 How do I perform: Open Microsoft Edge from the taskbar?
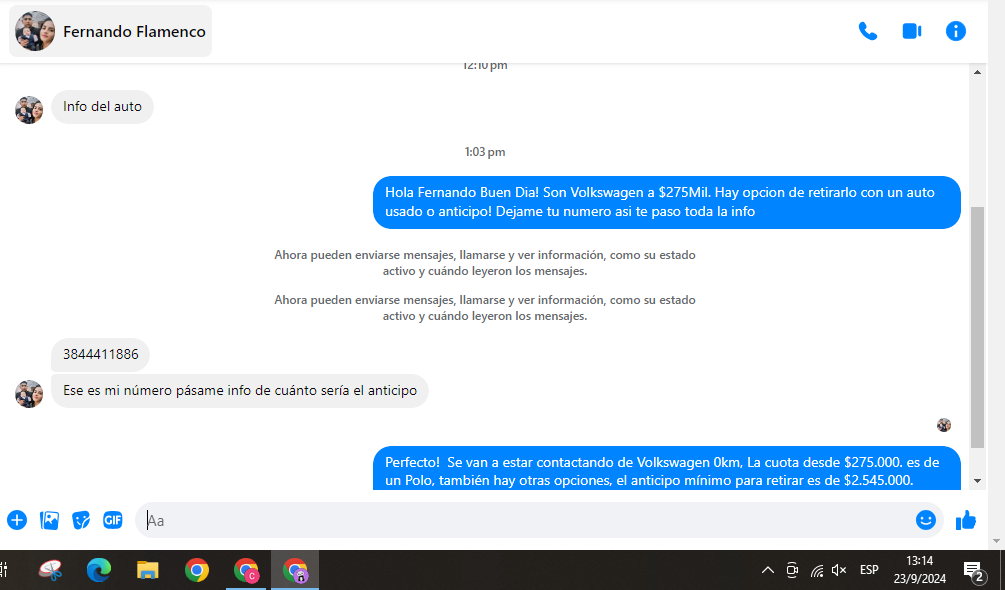click(99, 570)
